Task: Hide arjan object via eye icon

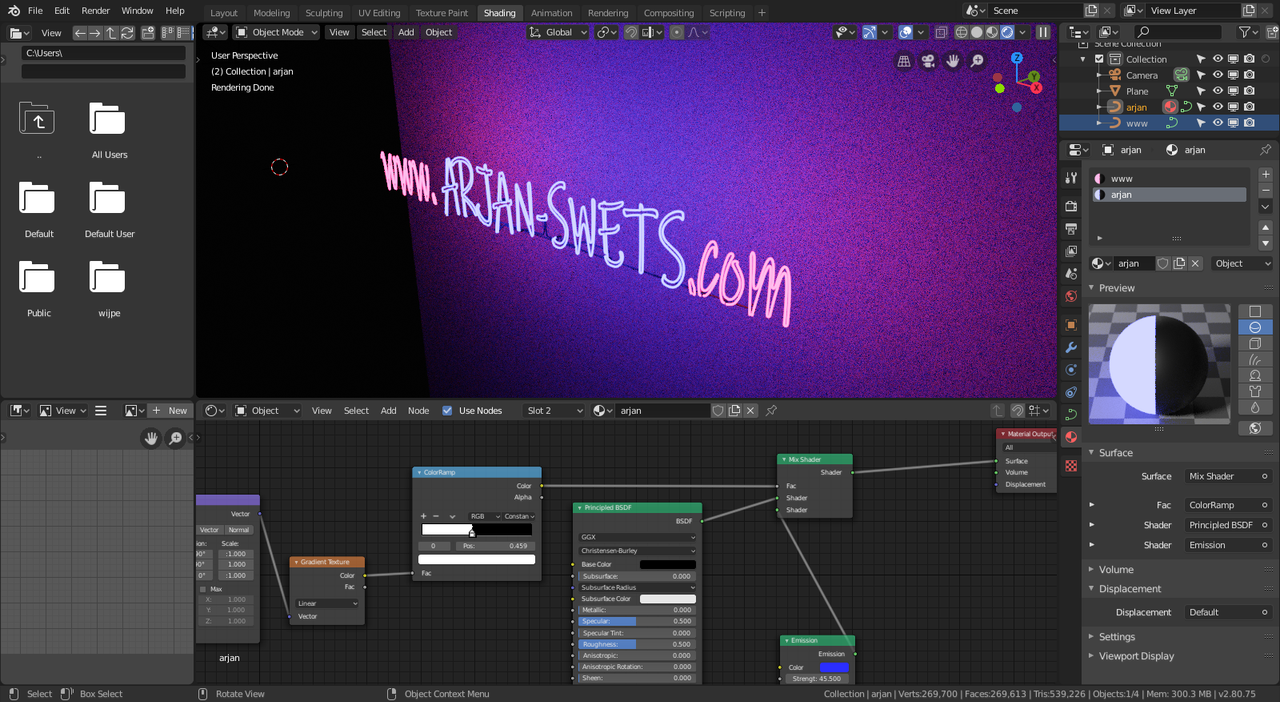Action: click(1217, 107)
